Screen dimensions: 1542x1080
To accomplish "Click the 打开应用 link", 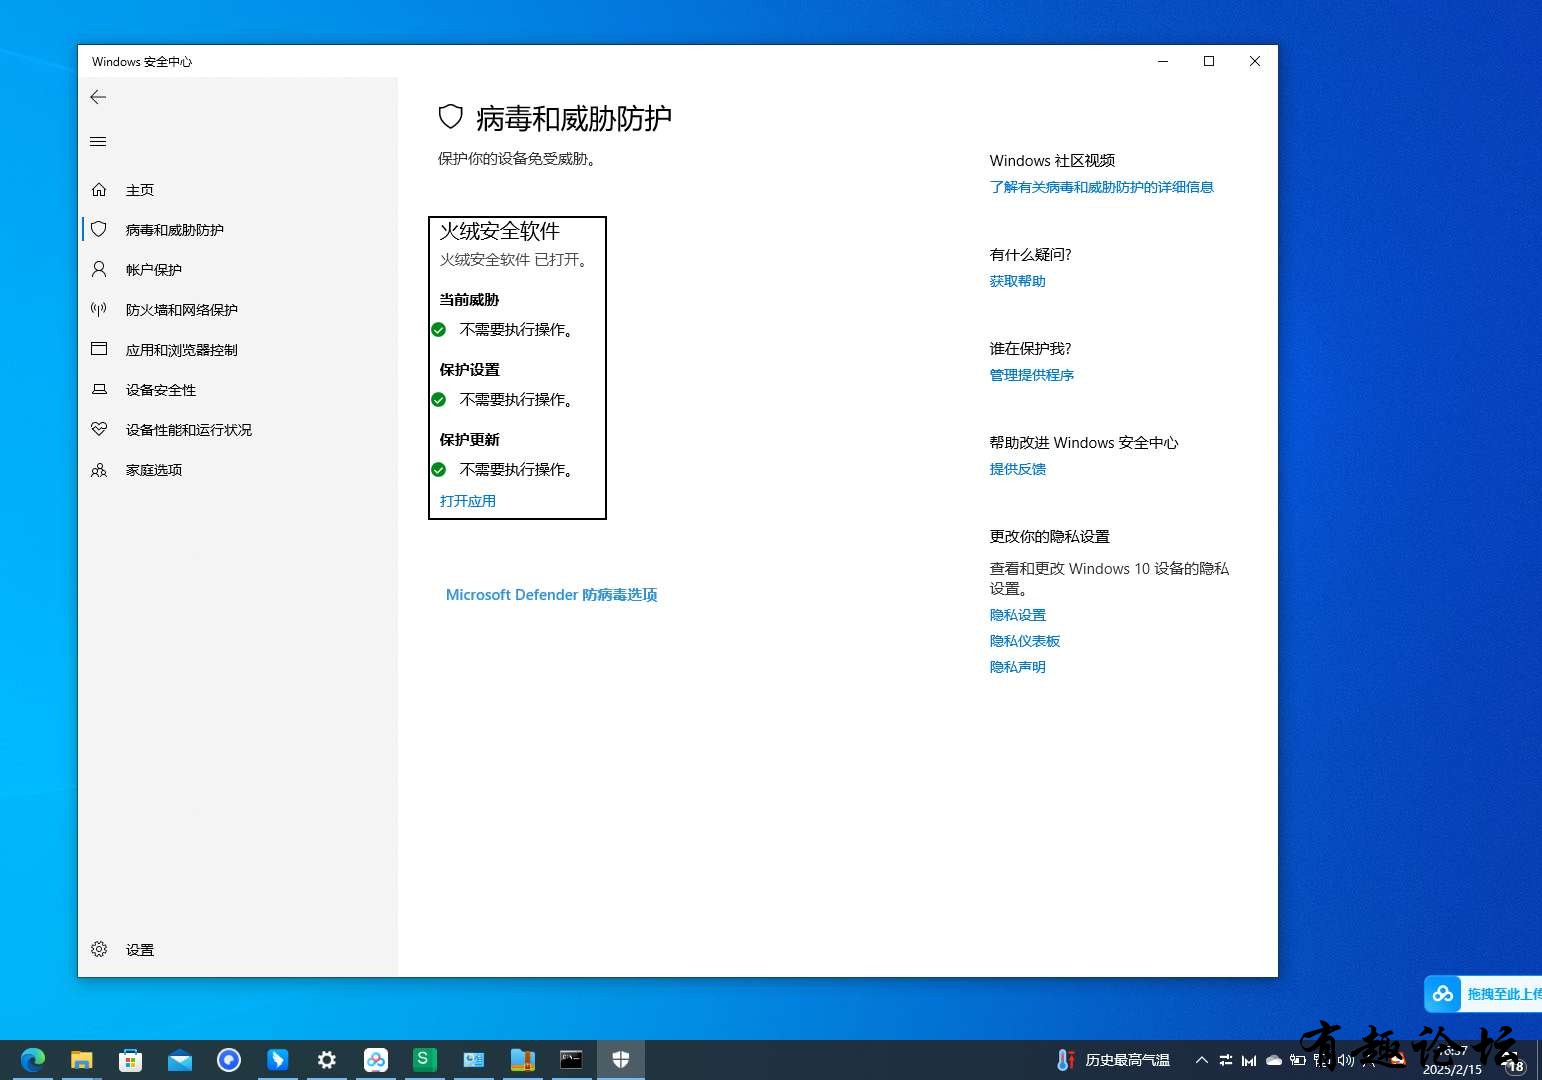I will [468, 501].
